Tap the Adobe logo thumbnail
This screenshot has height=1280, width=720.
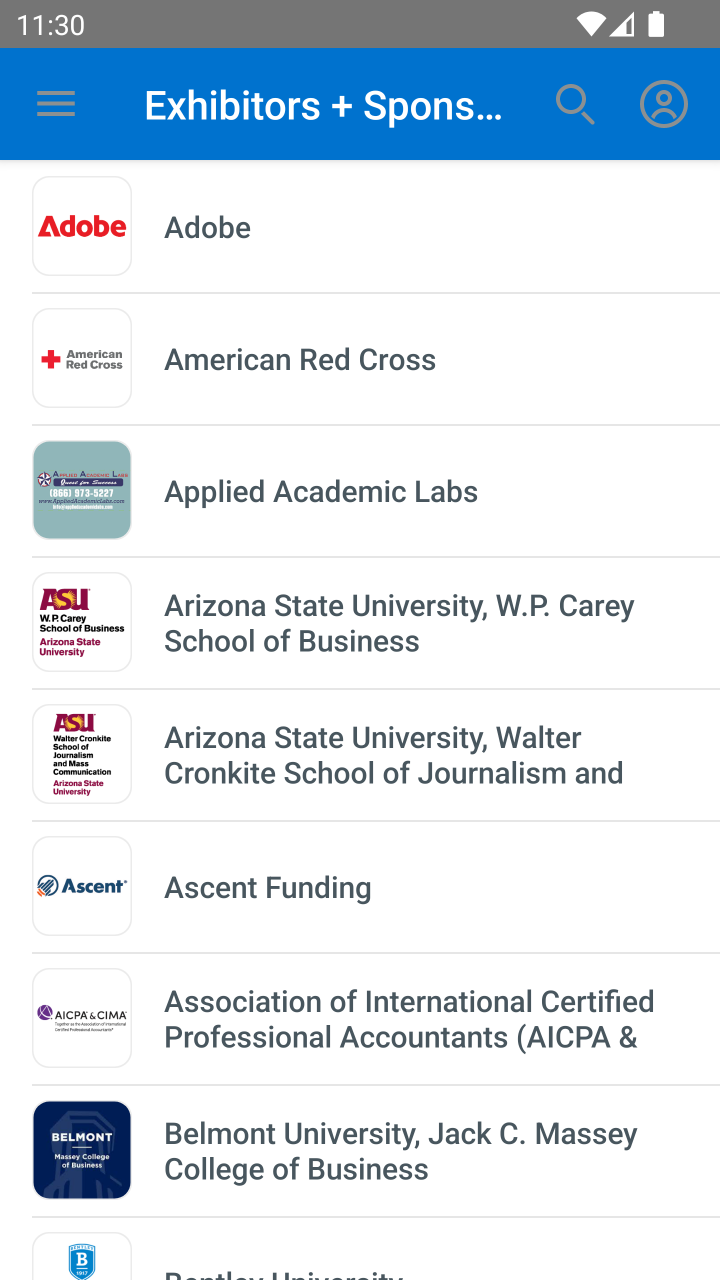pyautogui.click(x=82, y=226)
